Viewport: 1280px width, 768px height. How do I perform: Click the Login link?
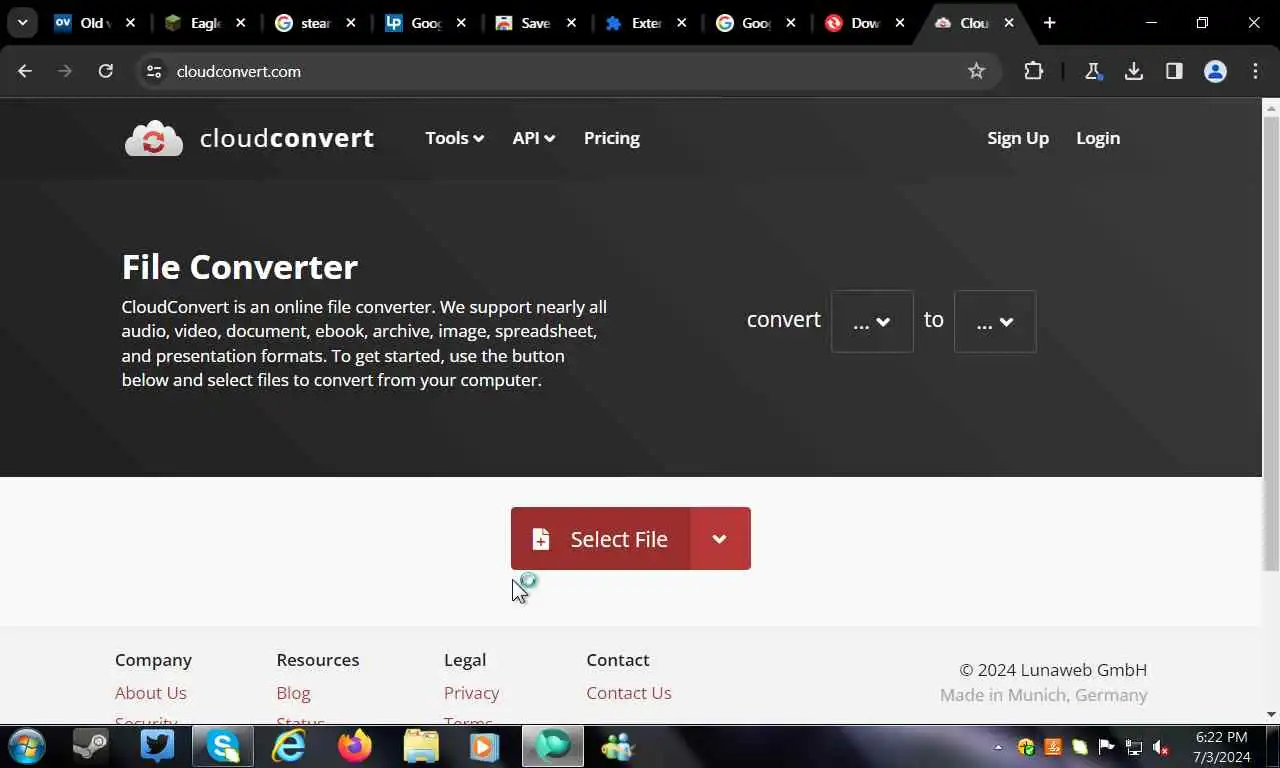pyautogui.click(x=1098, y=138)
